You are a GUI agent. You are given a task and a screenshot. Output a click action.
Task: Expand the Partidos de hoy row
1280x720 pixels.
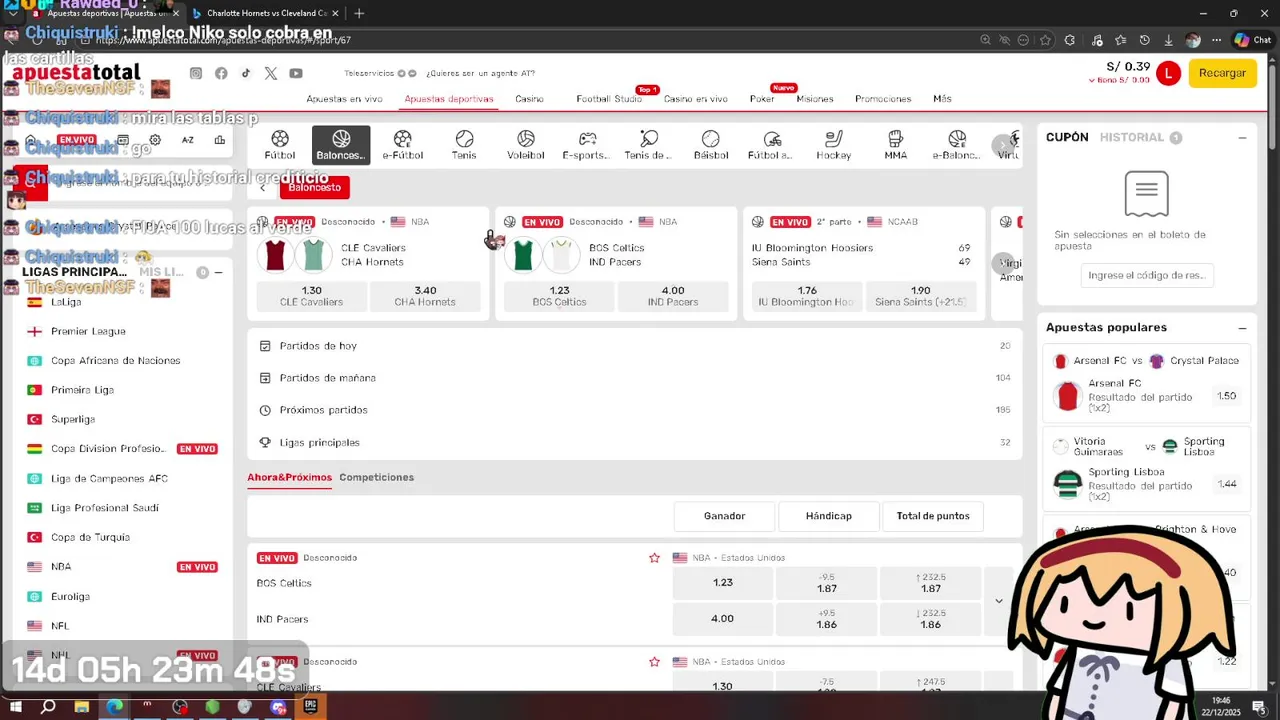point(635,346)
